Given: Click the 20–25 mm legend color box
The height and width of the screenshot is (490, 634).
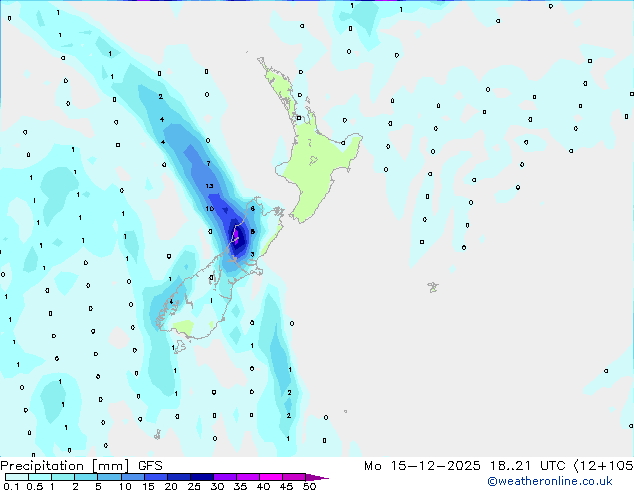Looking at the screenshot, I should pyautogui.click(x=178, y=477).
